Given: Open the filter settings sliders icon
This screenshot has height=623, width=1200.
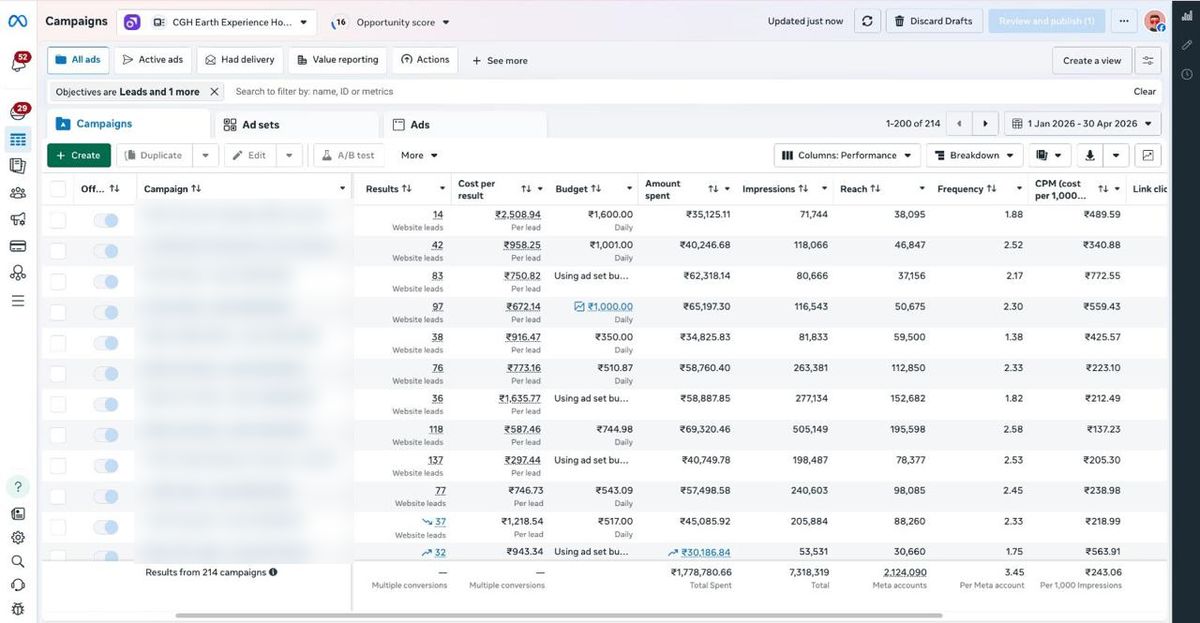Looking at the screenshot, I should pyautogui.click(x=1148, y=61).
